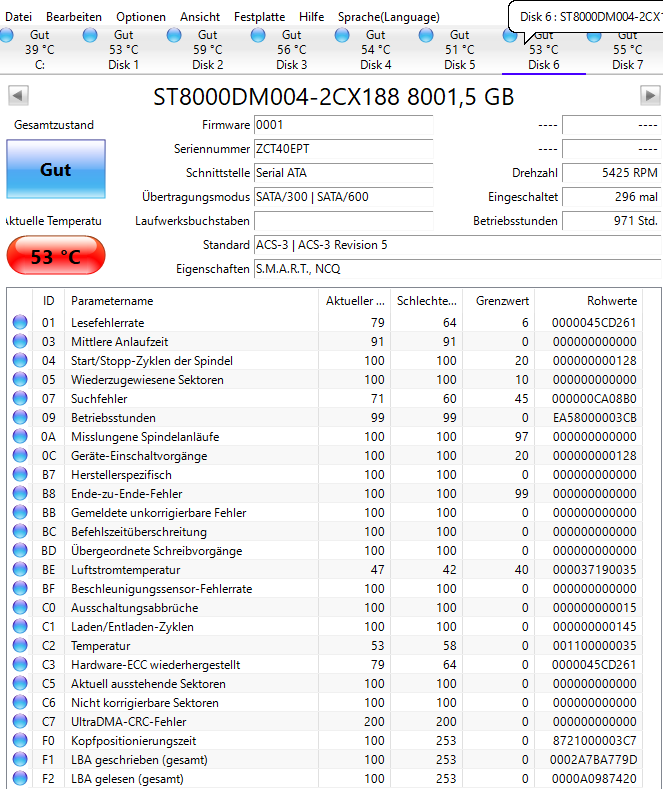Click status icon of Suchfehler row
This screenshot has width=663, height=789.
coord(20,398)
